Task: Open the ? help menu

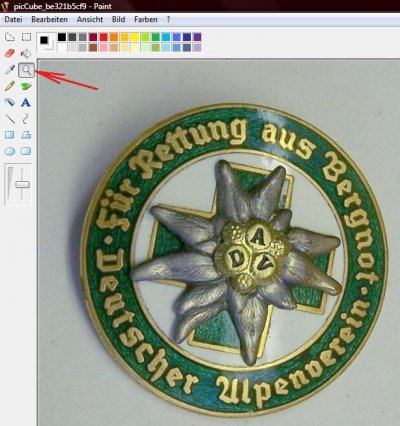Action: point(168,20)
